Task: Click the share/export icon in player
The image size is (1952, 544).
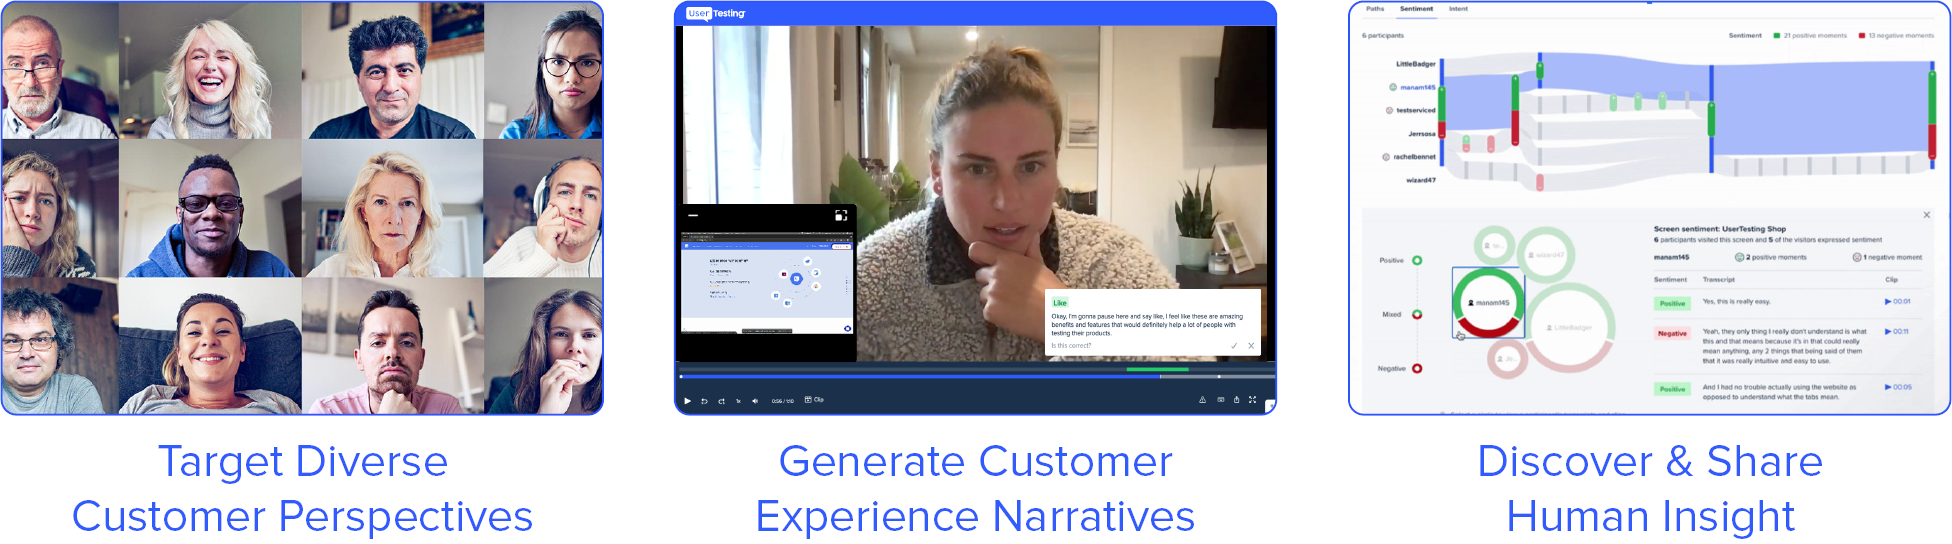Action: [x=1236, y=400]
